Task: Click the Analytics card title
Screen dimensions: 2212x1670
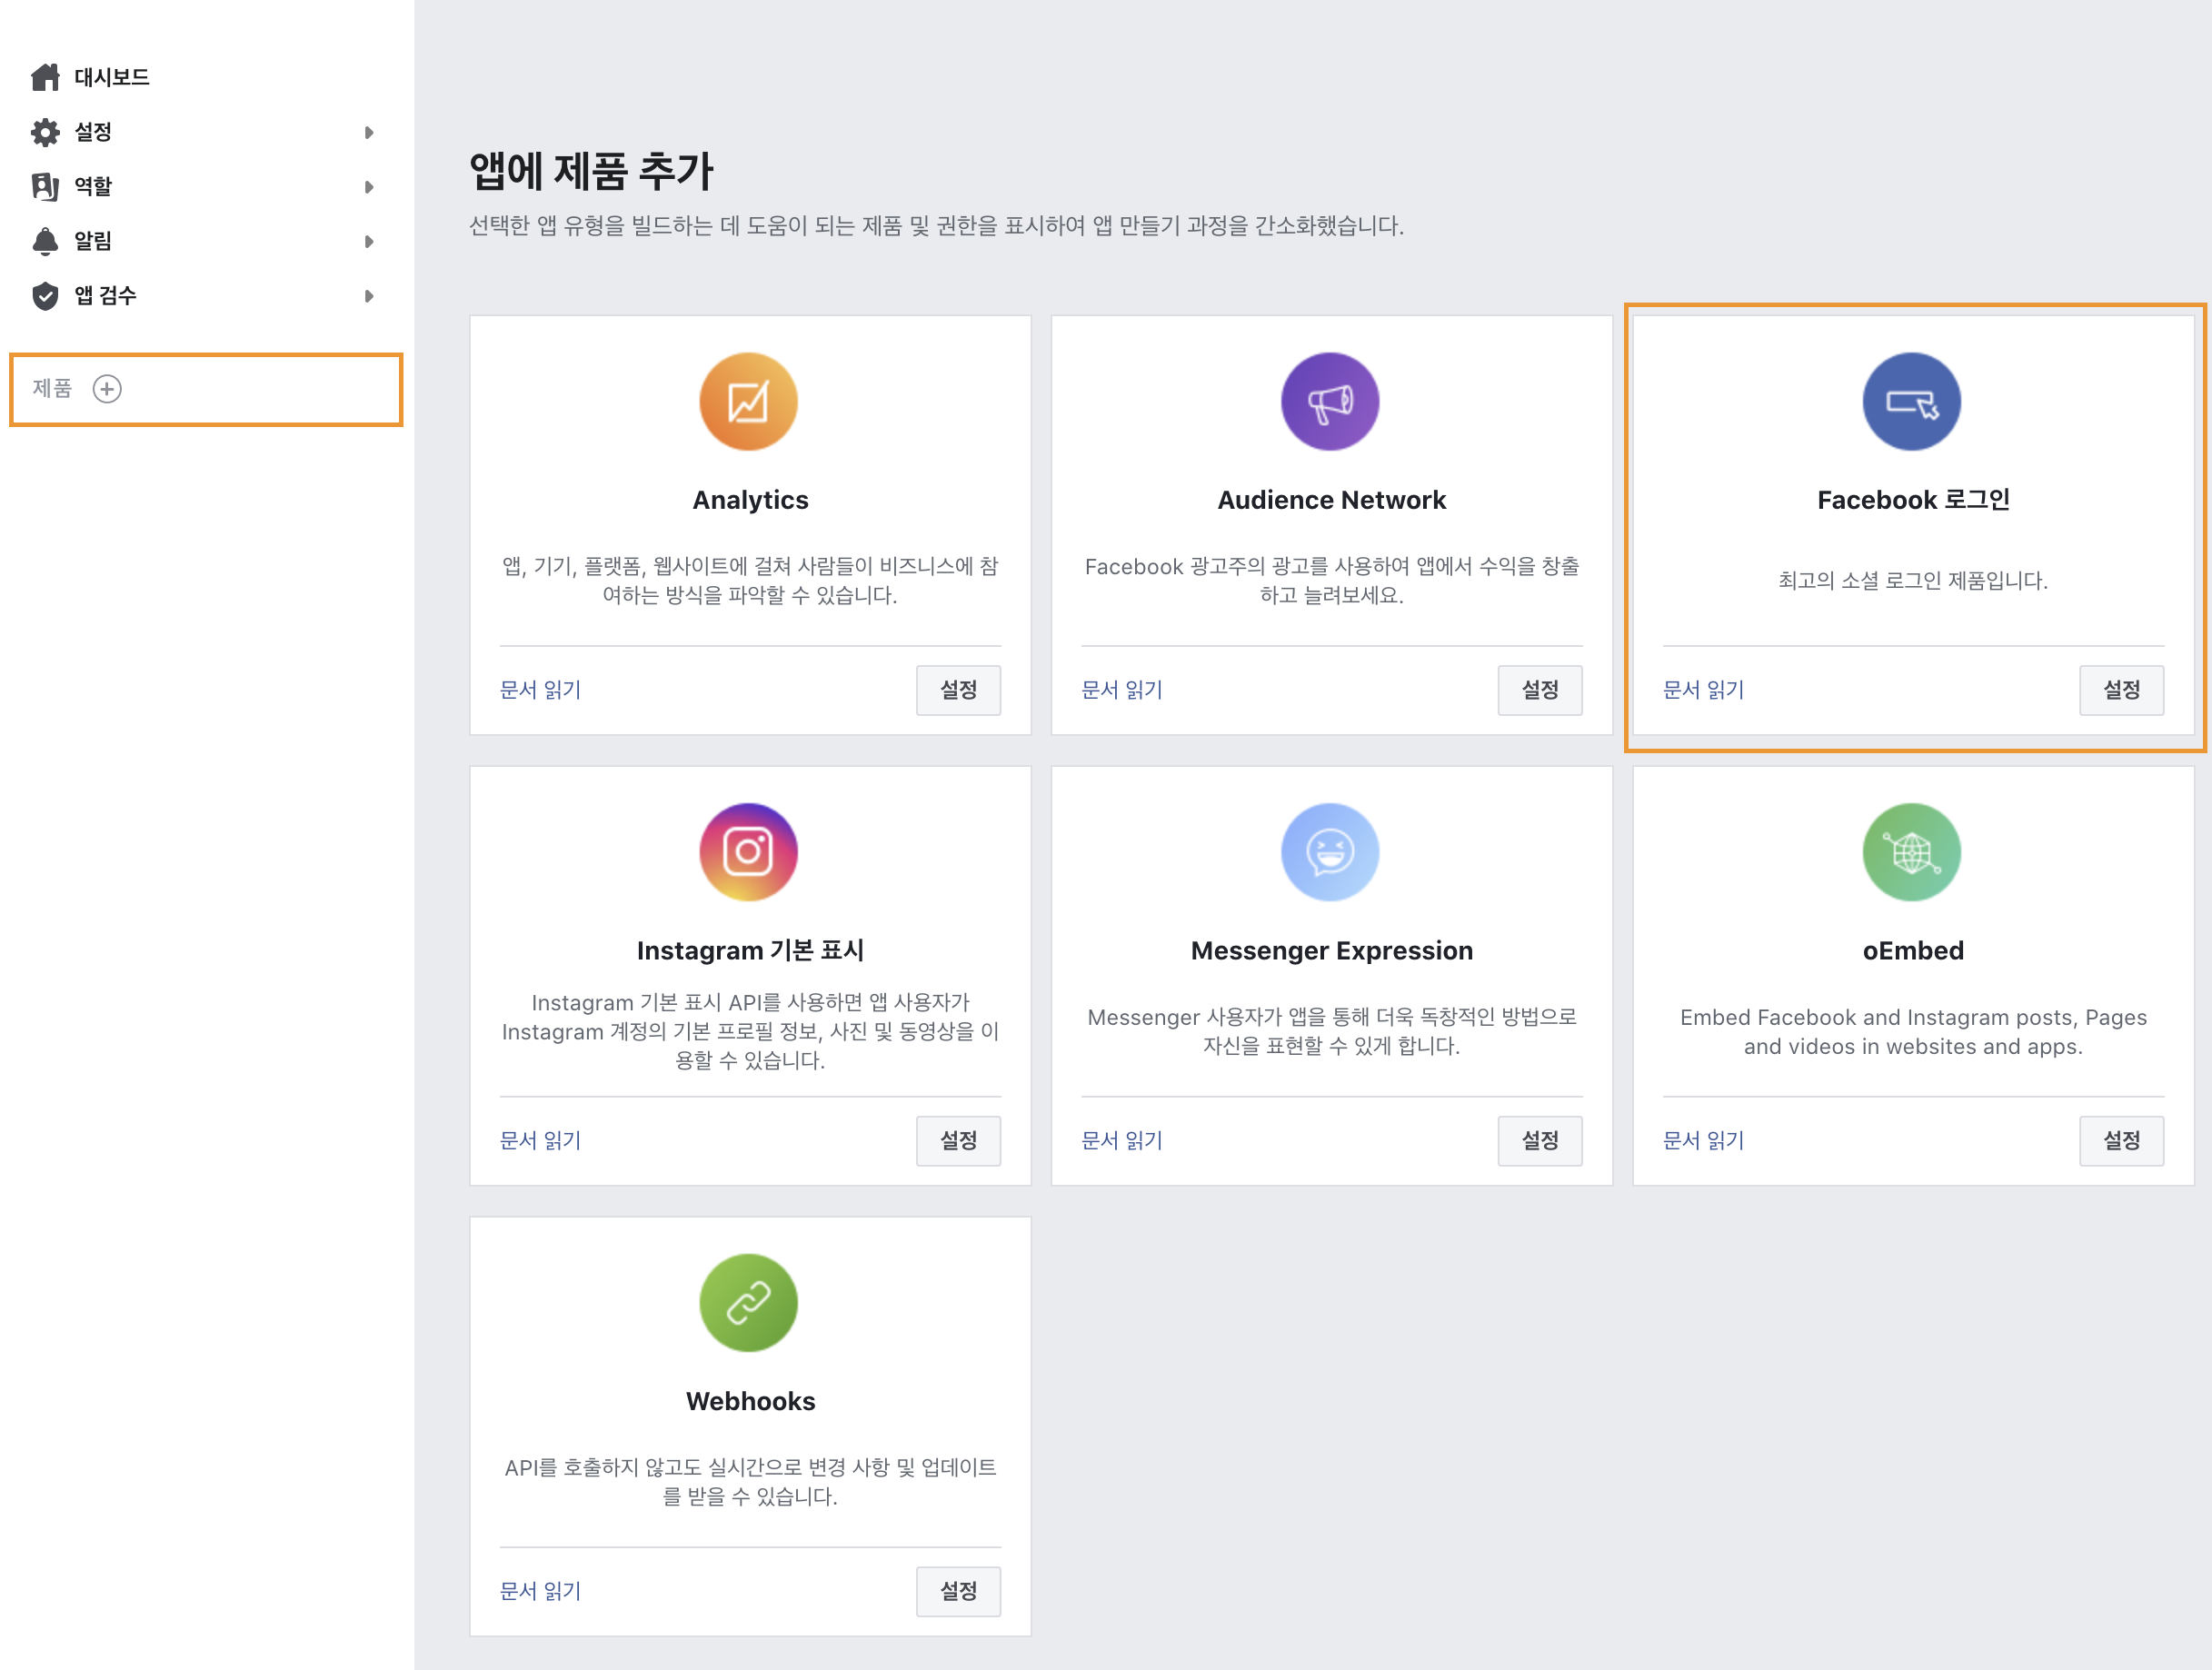Action: 750,500
